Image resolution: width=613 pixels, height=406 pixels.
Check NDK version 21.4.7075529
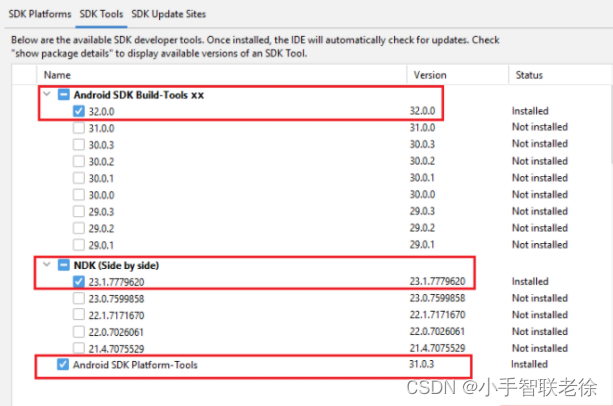click(x=79, y=348)
